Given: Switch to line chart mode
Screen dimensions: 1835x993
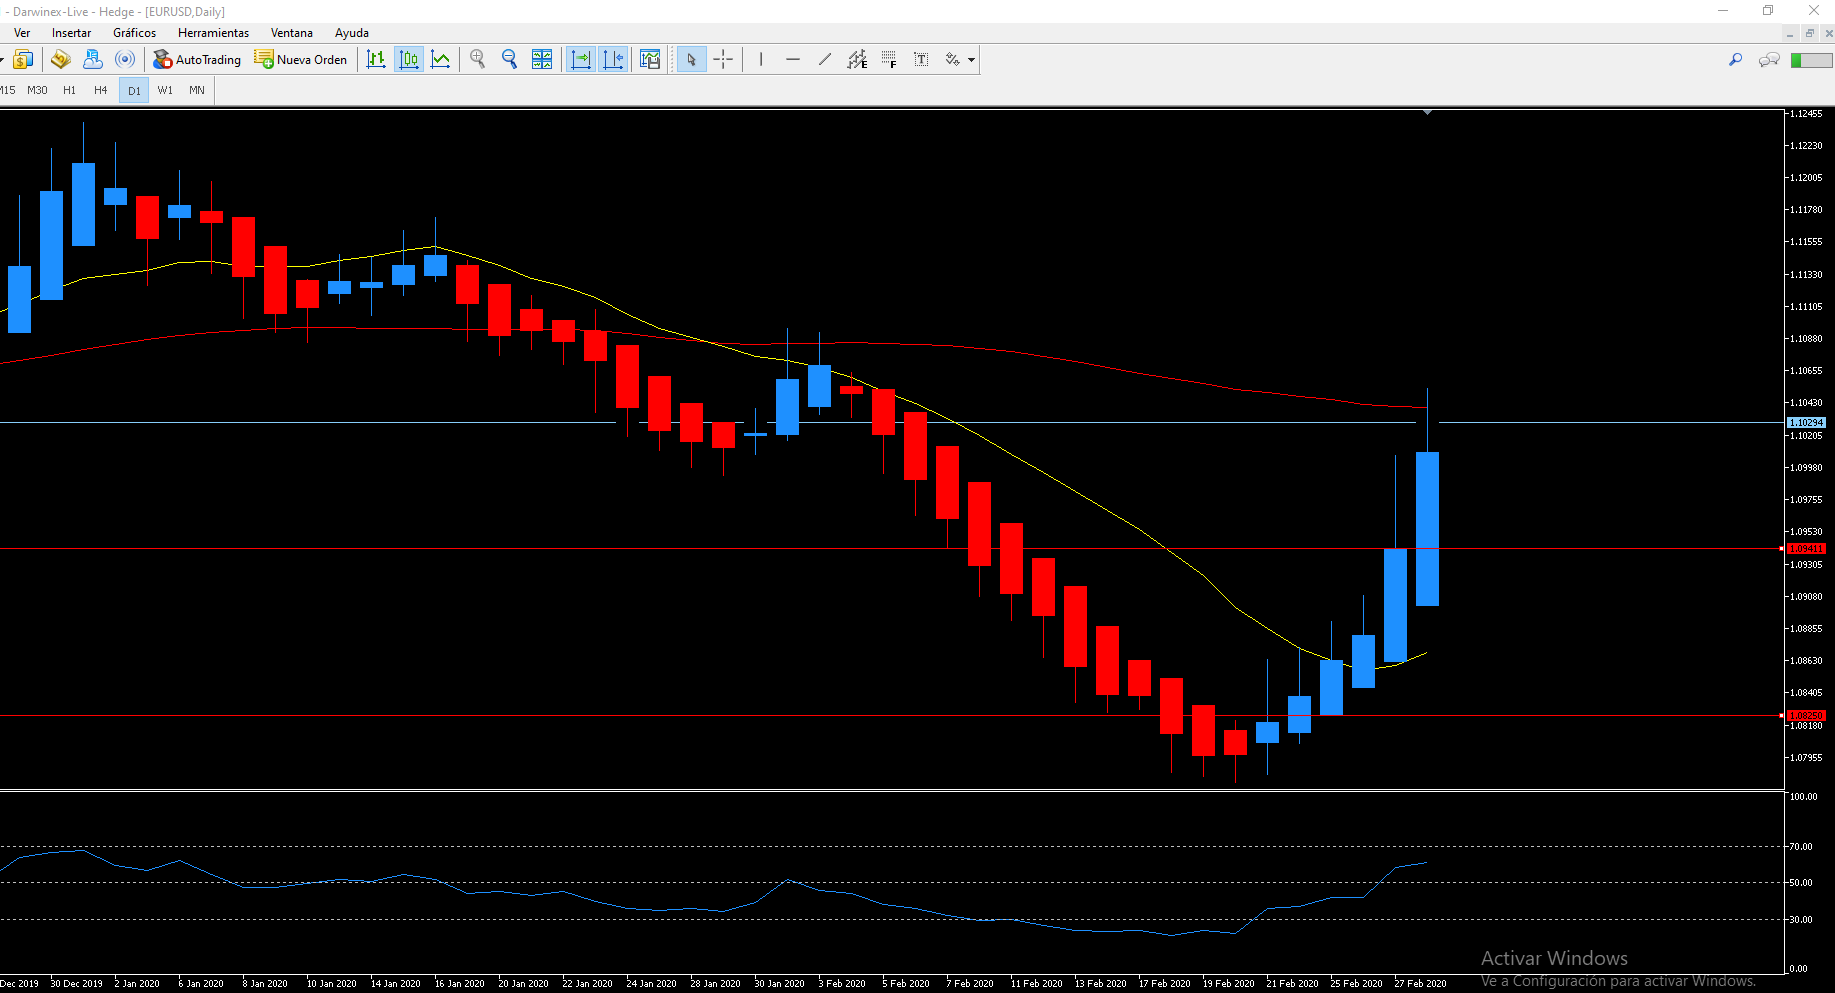Looking at the screenshot, I should [x=441, y=60].
